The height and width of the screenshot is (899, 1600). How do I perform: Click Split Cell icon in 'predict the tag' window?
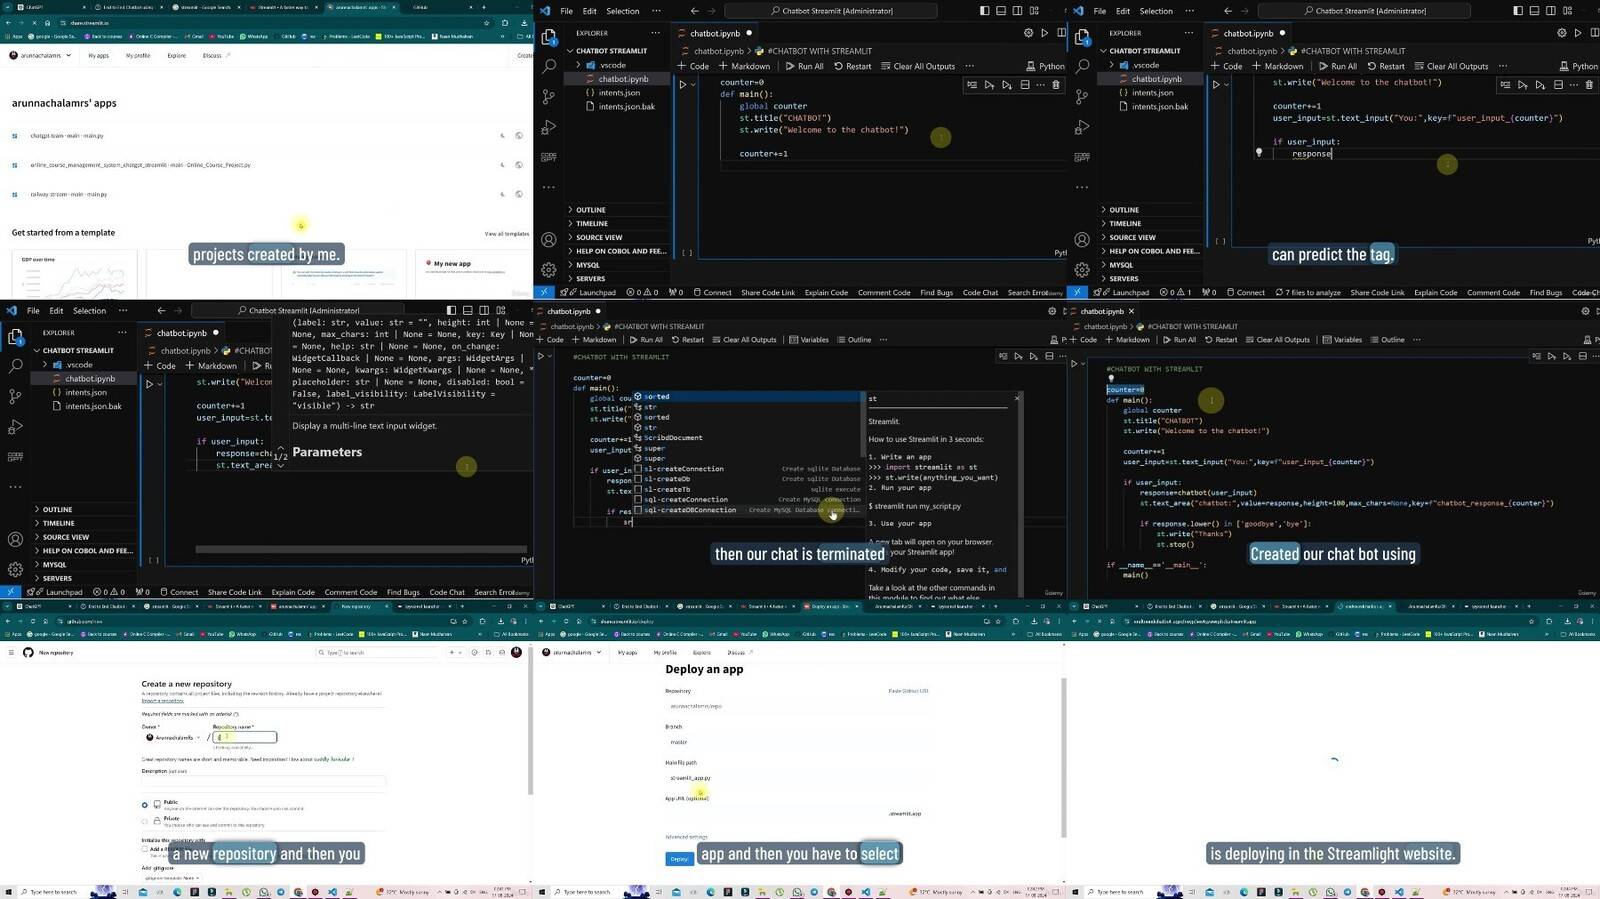[1558, 85]
